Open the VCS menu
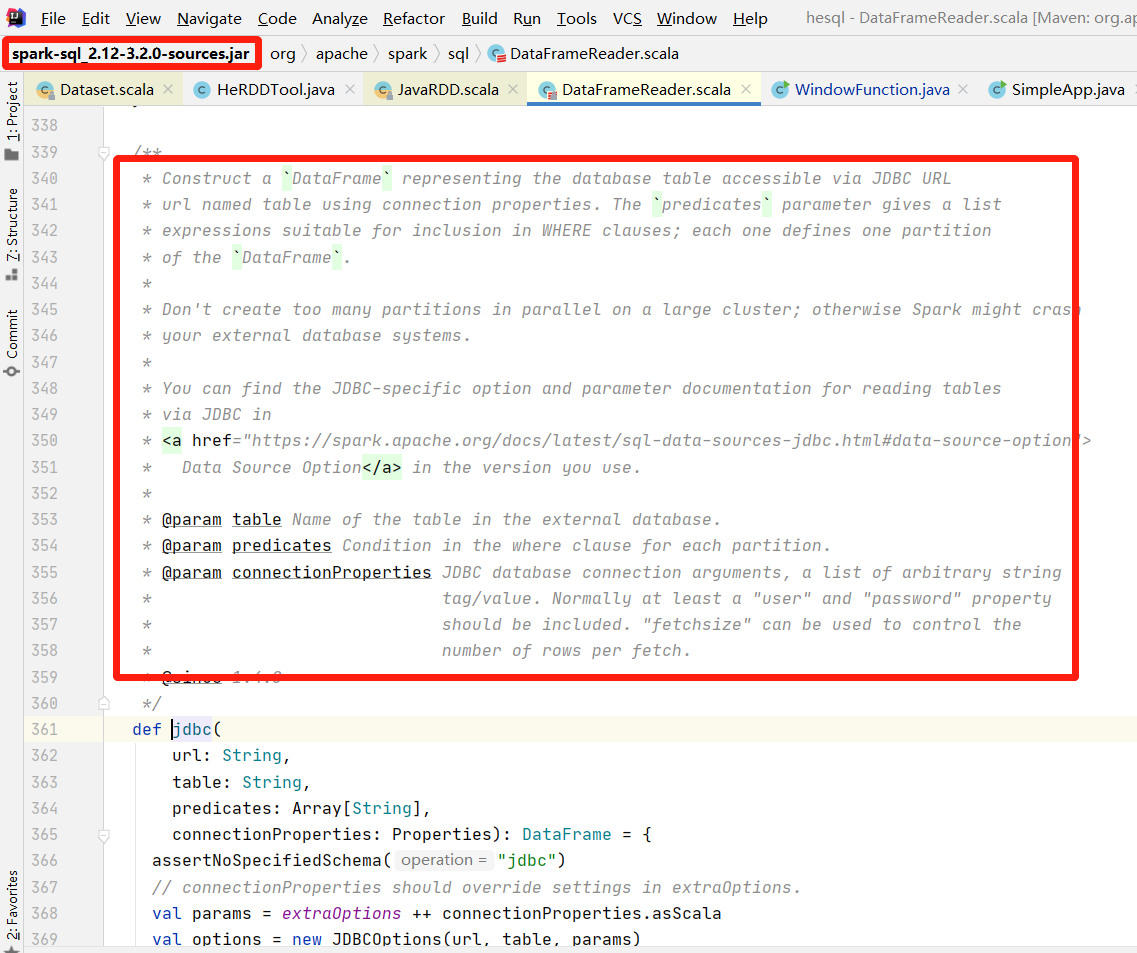 coord(627,19)
